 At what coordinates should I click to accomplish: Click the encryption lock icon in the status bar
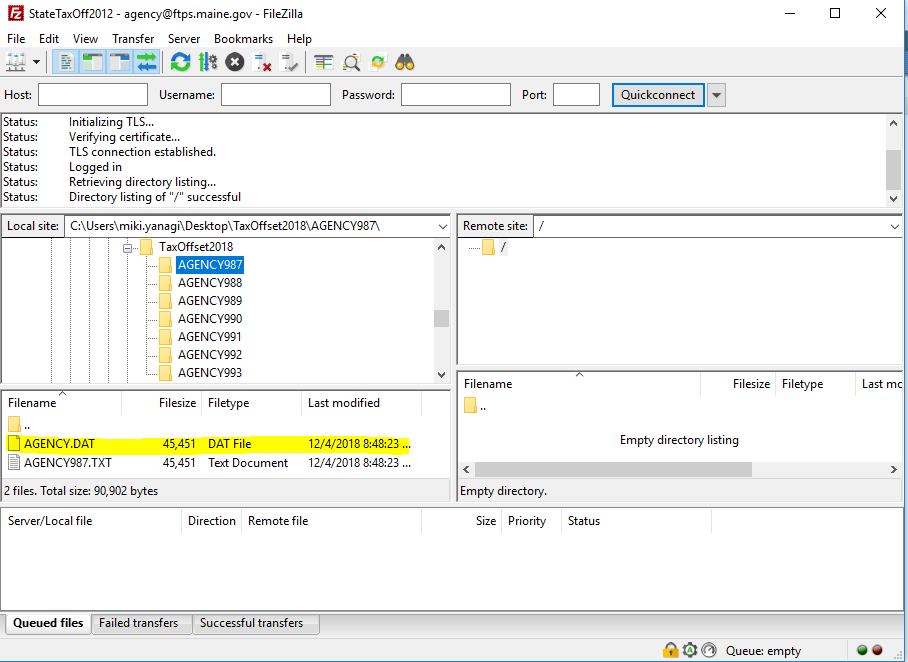[671, 650]
